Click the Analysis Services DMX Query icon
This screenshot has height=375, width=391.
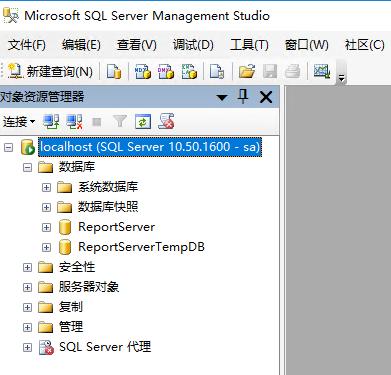[166, 71]
